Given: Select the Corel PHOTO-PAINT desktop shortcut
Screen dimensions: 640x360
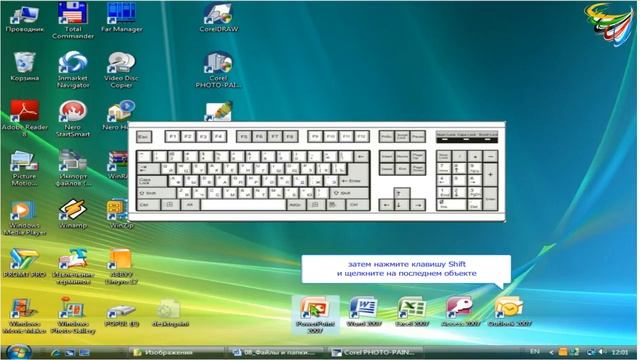Looking at the screenshot, I should (218, 69).
